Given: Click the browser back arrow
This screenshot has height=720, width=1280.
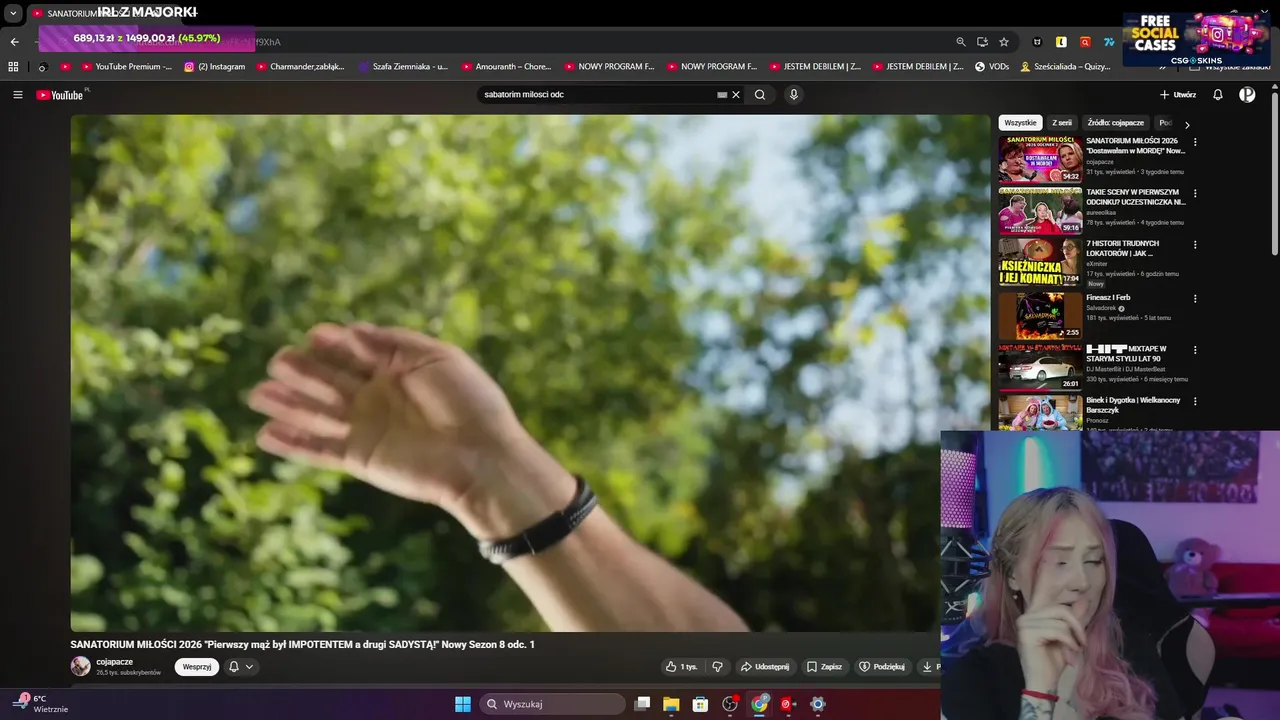Looking at the screenshot, I should [x=14, y=42].
